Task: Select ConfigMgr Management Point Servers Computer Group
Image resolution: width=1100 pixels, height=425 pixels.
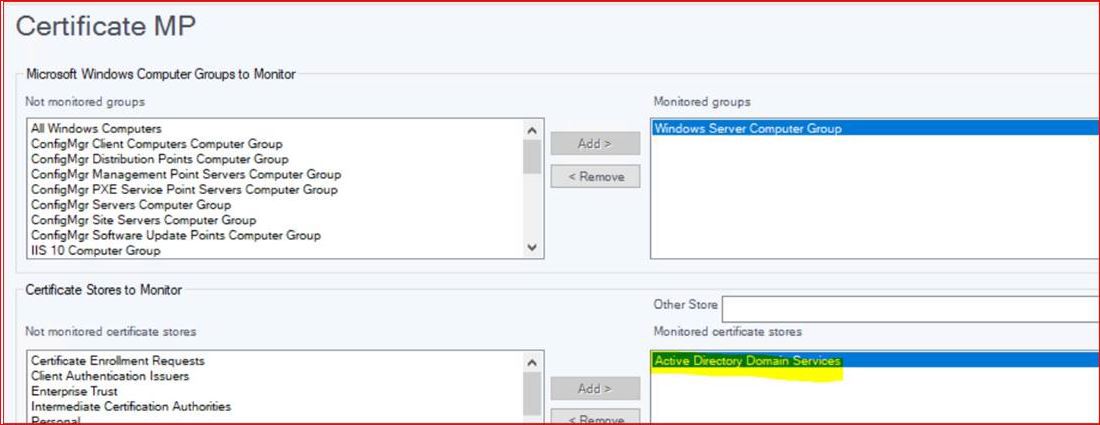Action: (186, 174)
